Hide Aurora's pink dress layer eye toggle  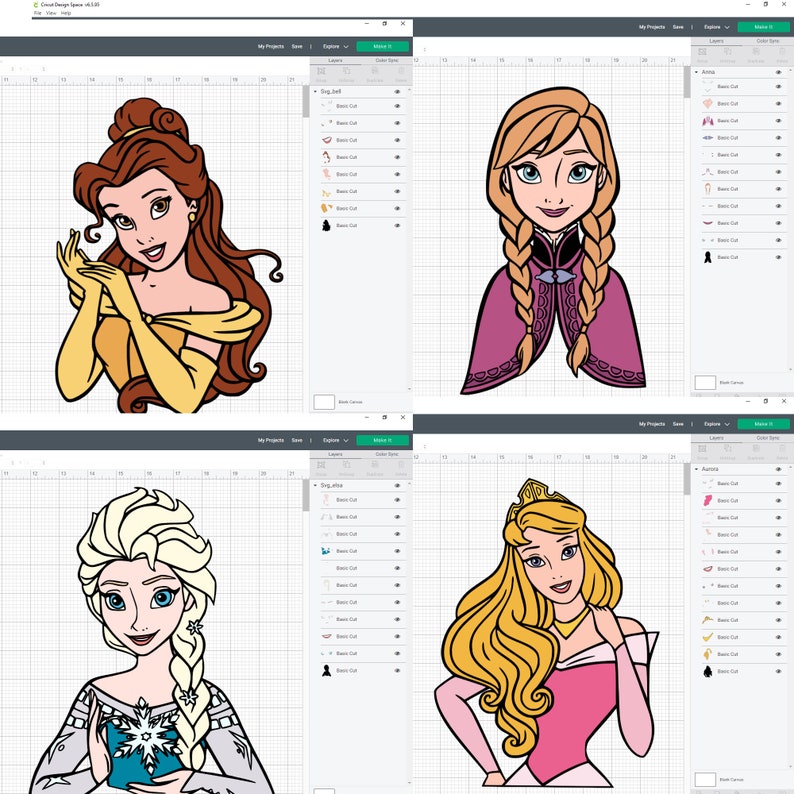(x=779, y=501)
